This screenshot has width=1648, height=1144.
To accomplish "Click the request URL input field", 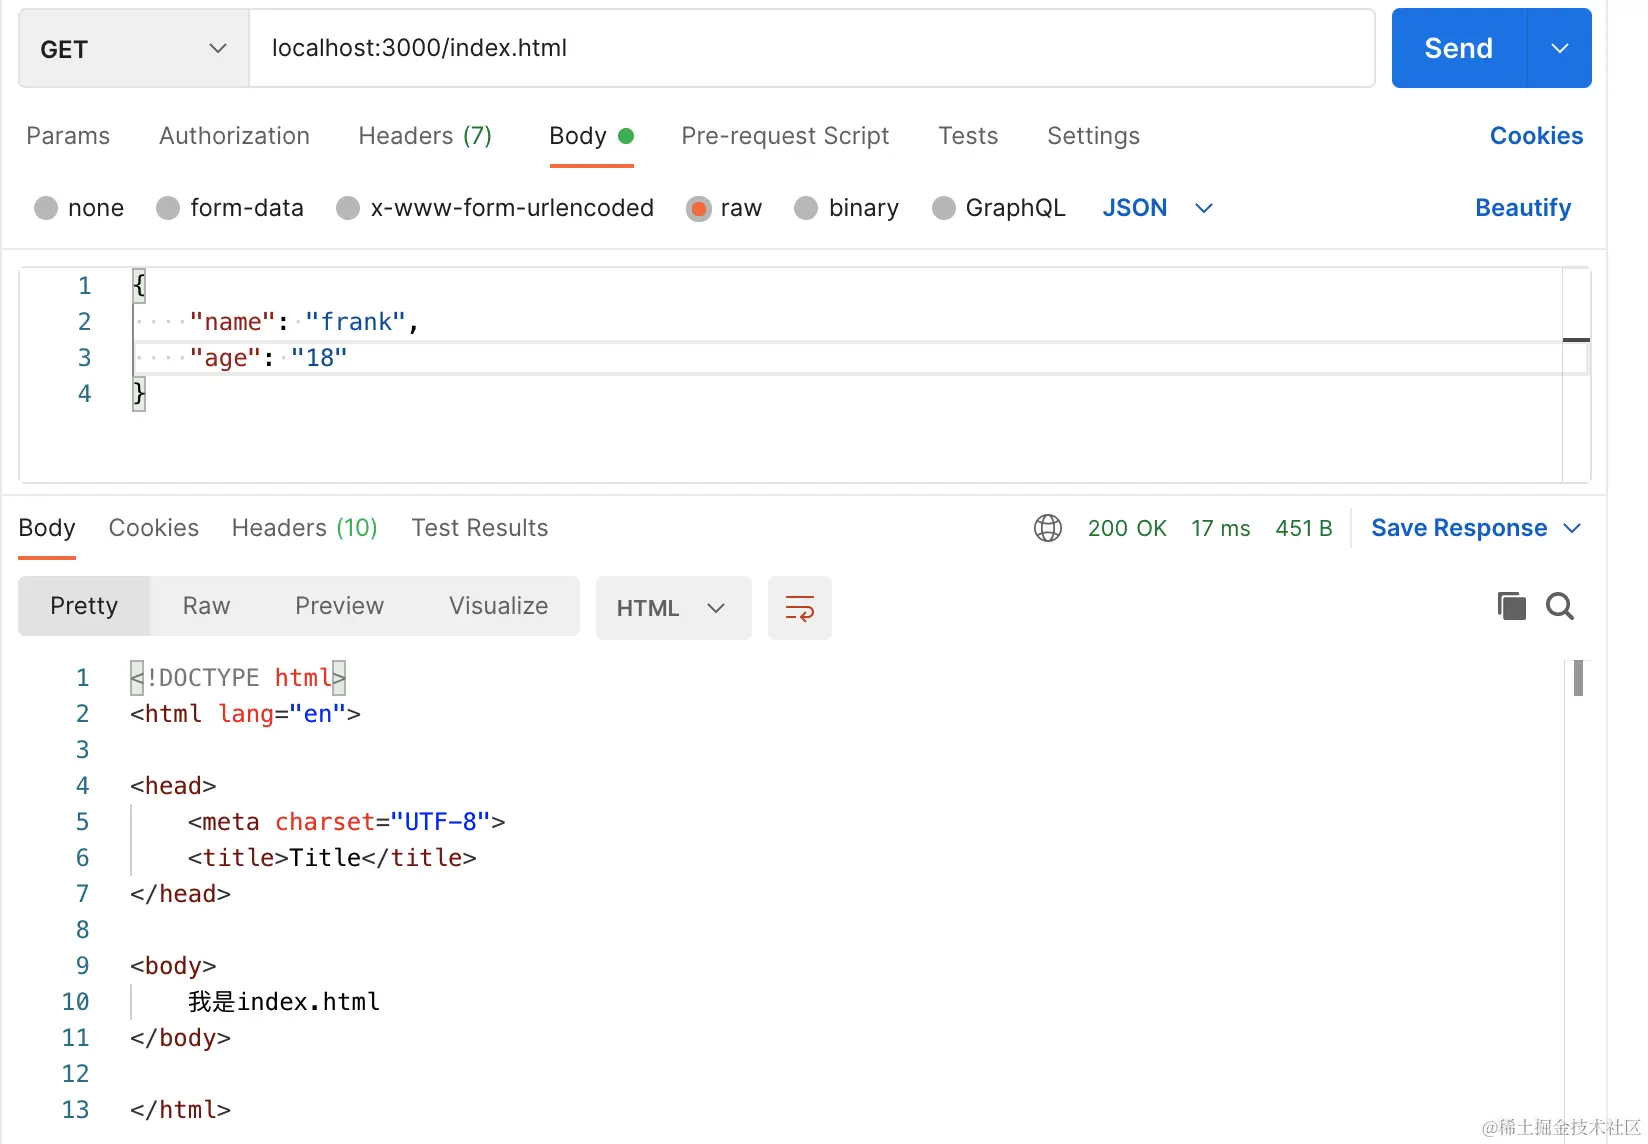I will click(812, 48).
